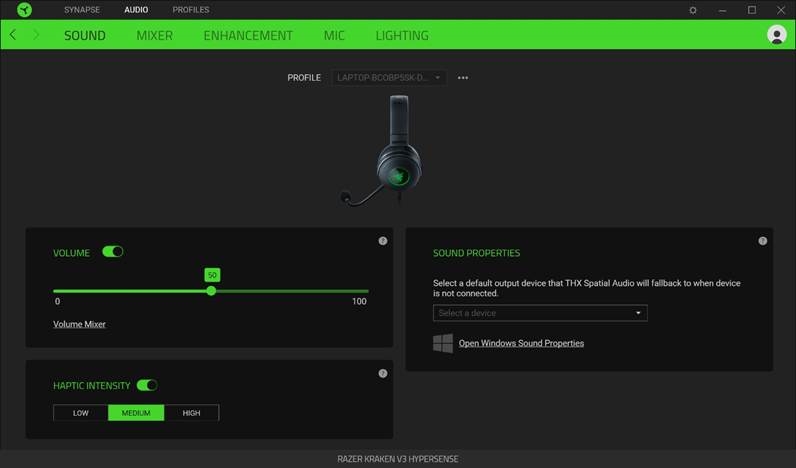This screenshot has width=796, height=468.
Task: Click Razer Kraken V3 Hypersense device label
Action: pos(397,459)
